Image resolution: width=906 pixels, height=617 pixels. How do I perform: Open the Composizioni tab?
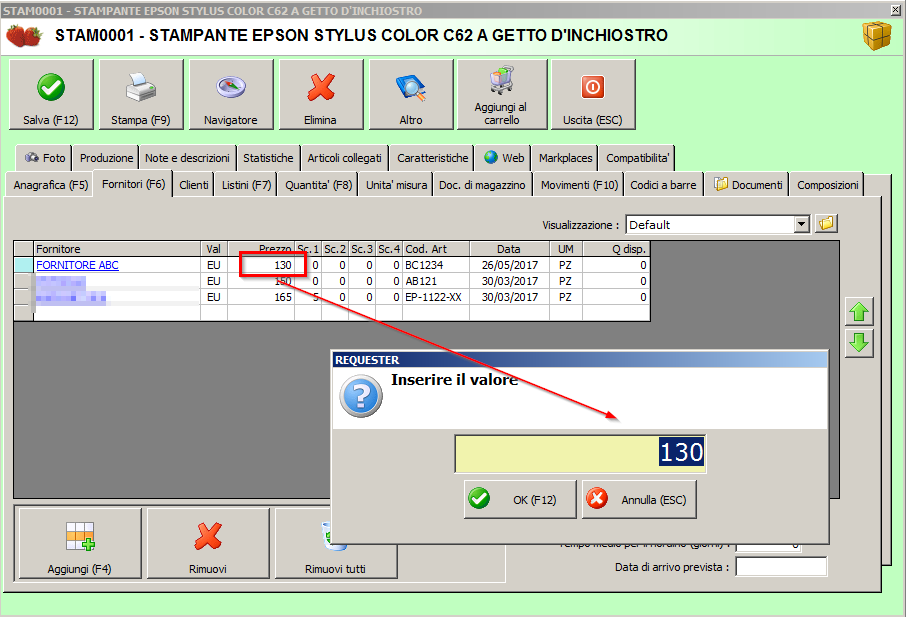(827, 185)
